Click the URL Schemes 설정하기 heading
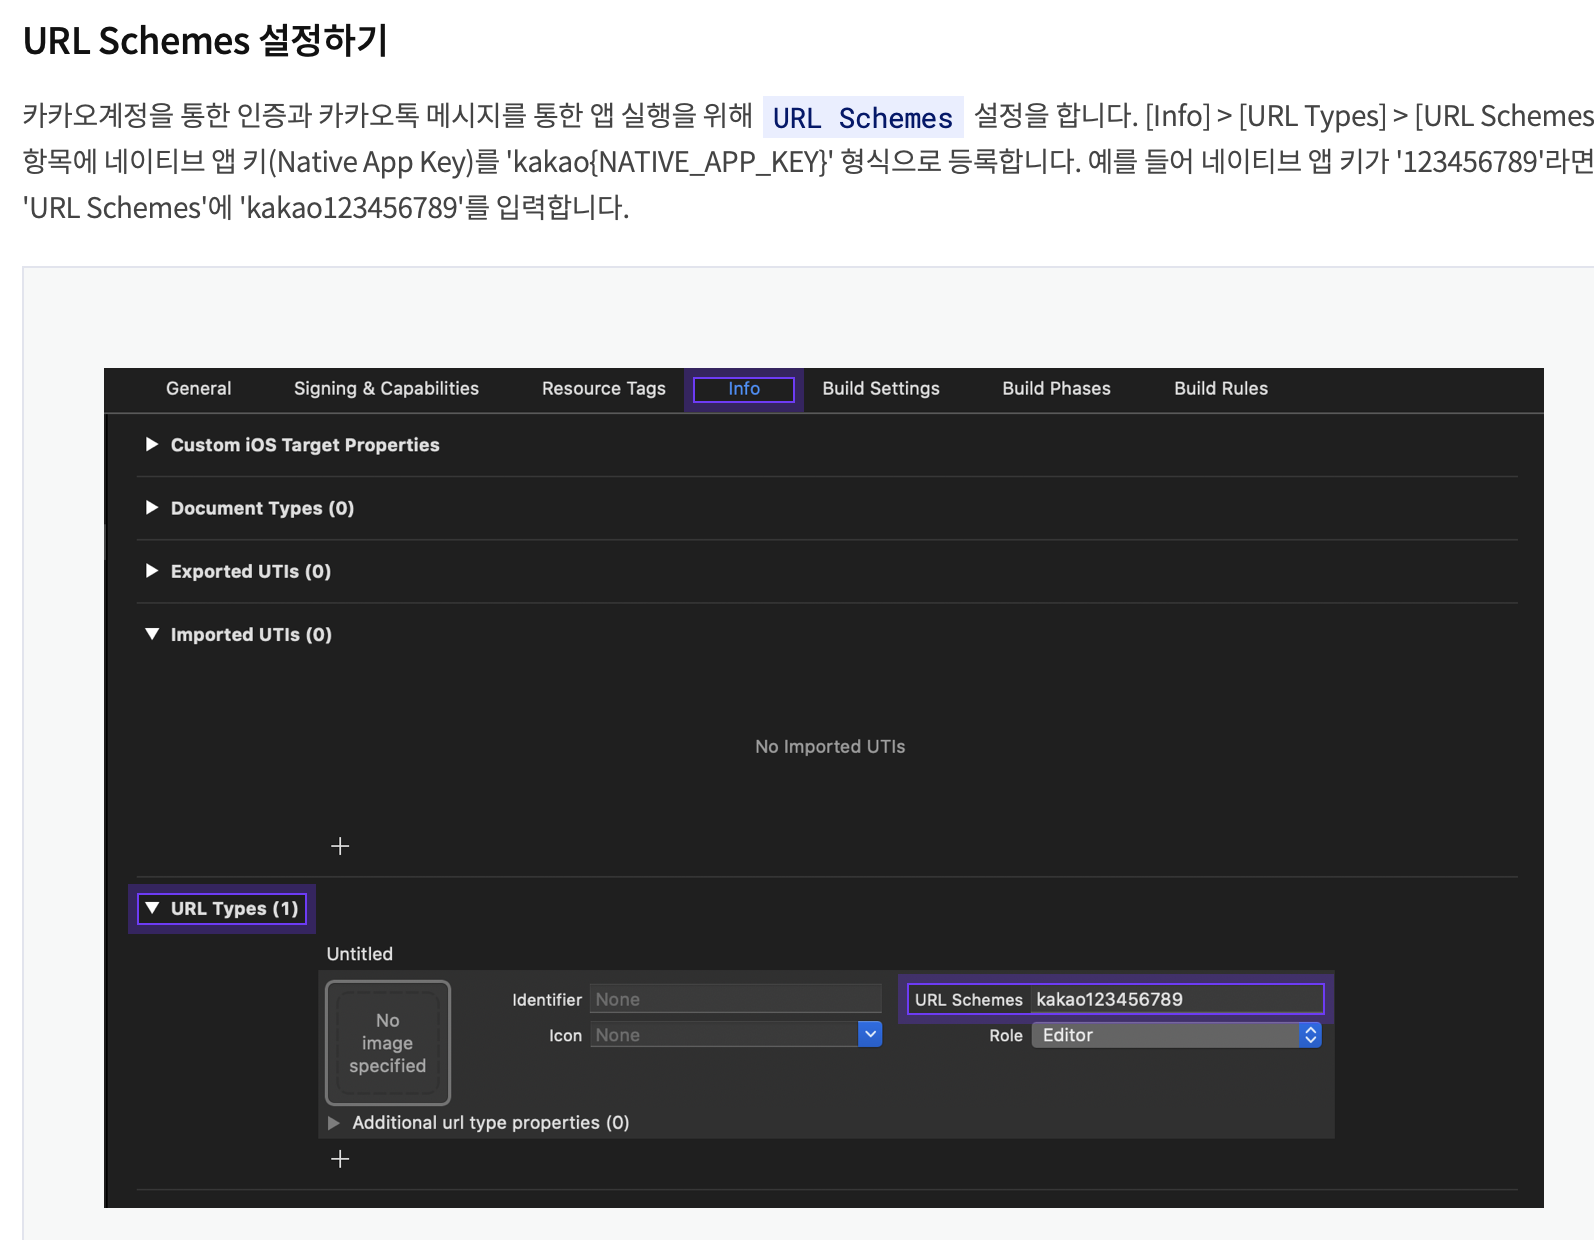Viewport: 1594px width, 1240px height. click(205, 41)
